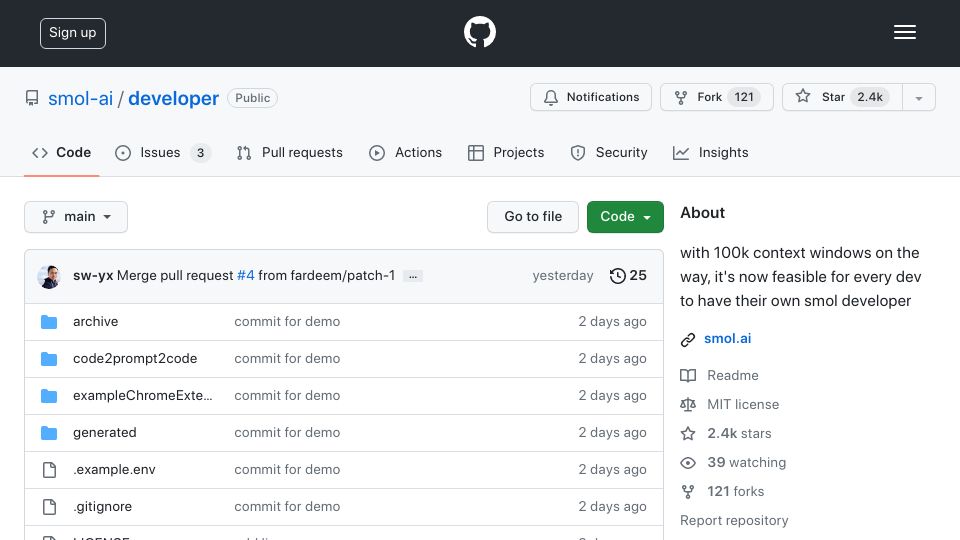
Task: Click the repository icon beside smol-ai
Action: pyautogui.click(x=32, y=98)
